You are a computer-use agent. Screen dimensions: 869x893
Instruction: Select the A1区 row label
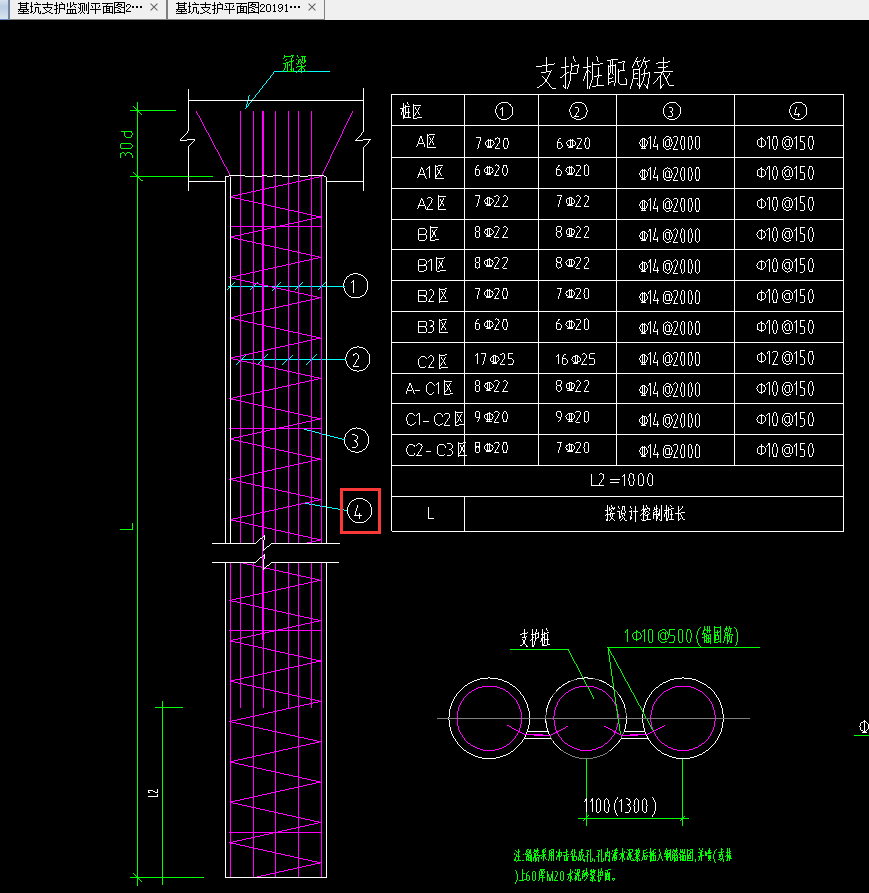pos(430,173)
